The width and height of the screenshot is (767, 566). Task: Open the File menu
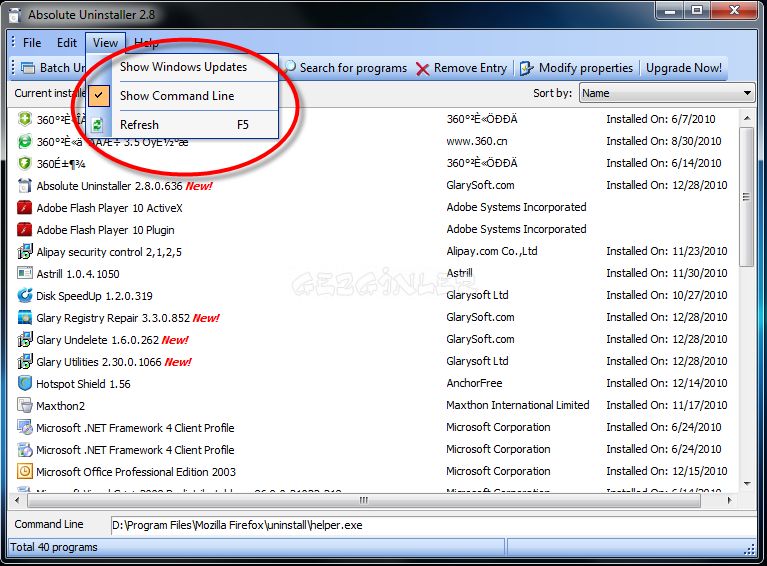pyautogui.click(x=32, y=43)
